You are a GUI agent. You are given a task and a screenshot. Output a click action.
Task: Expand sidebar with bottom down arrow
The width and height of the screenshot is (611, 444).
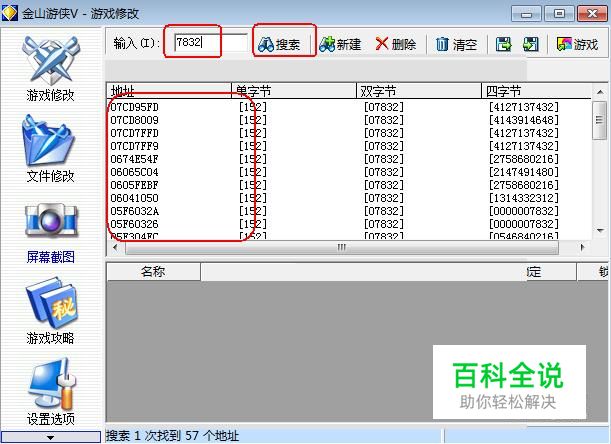51,437
